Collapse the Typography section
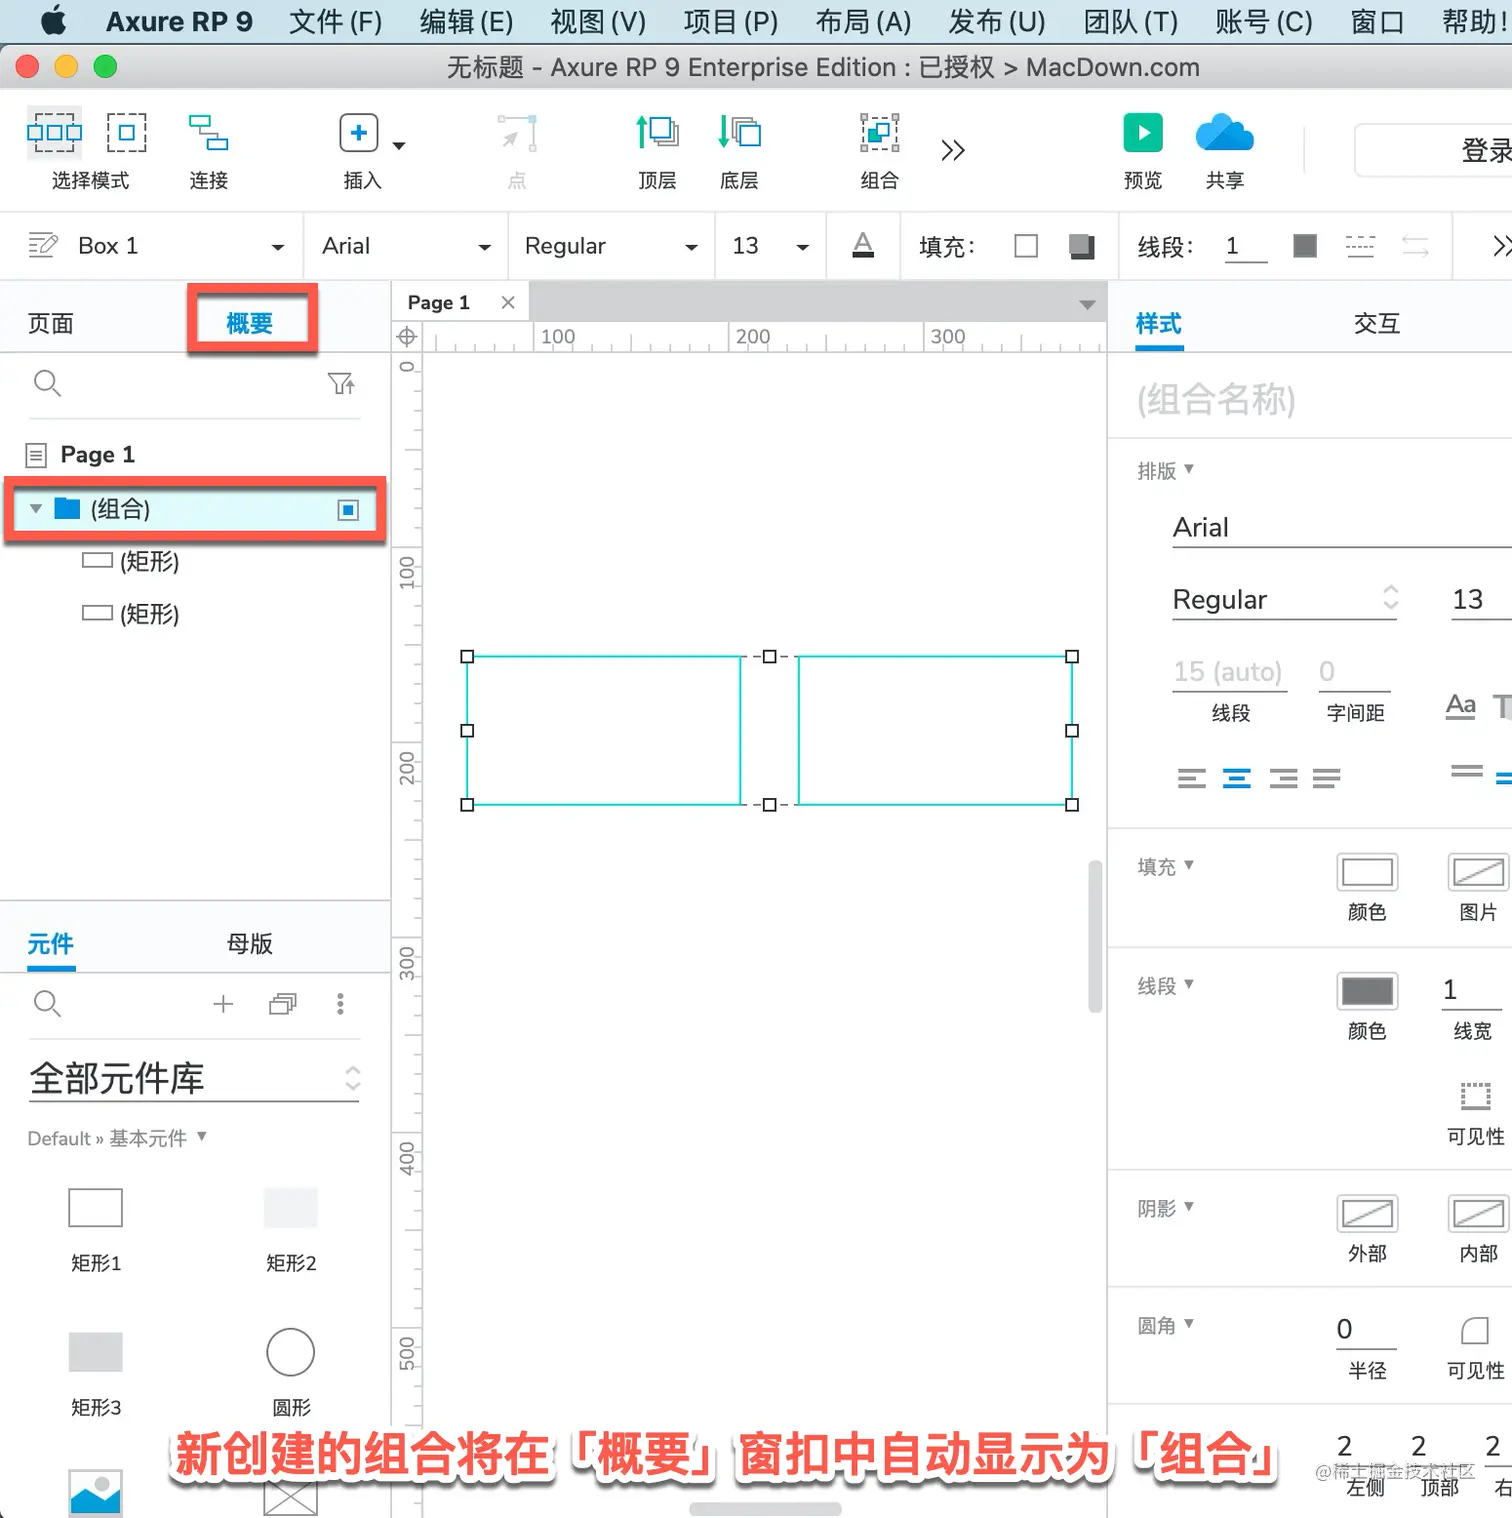This screenshot has width=1512, height=1518. (1166, 470)
